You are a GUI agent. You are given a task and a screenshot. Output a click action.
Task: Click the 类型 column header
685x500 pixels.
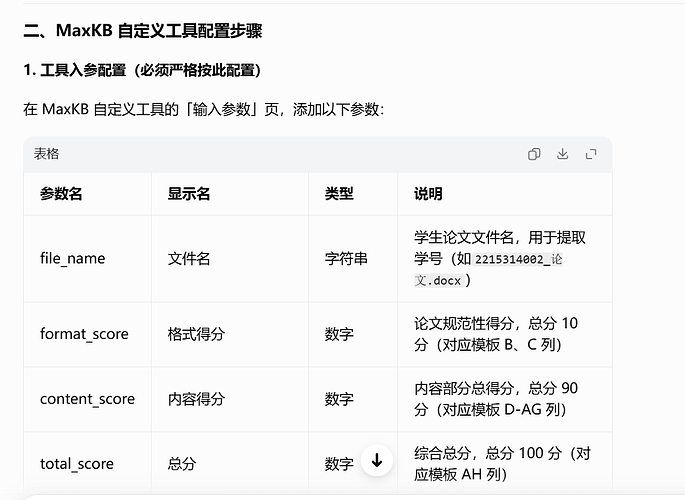(x=339, y=193)
